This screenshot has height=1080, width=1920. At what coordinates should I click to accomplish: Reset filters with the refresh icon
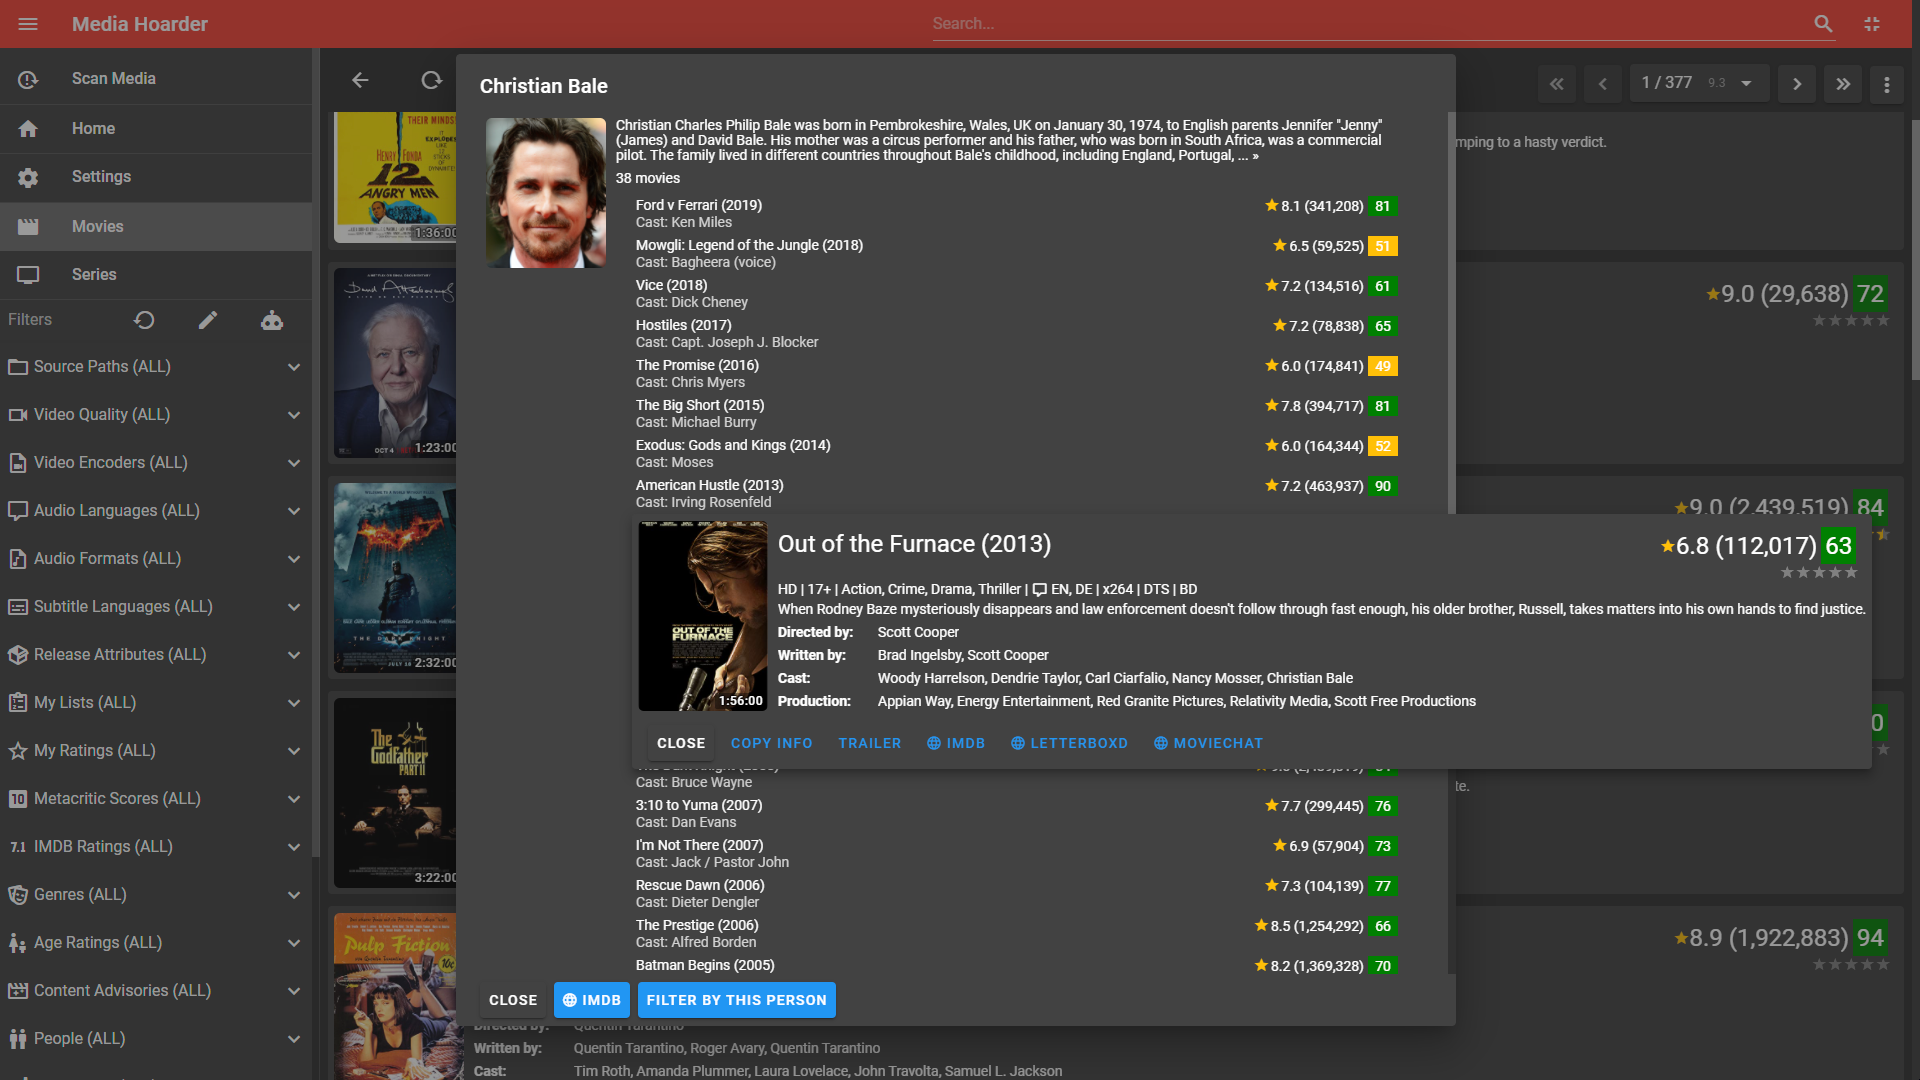pos(144,320)
